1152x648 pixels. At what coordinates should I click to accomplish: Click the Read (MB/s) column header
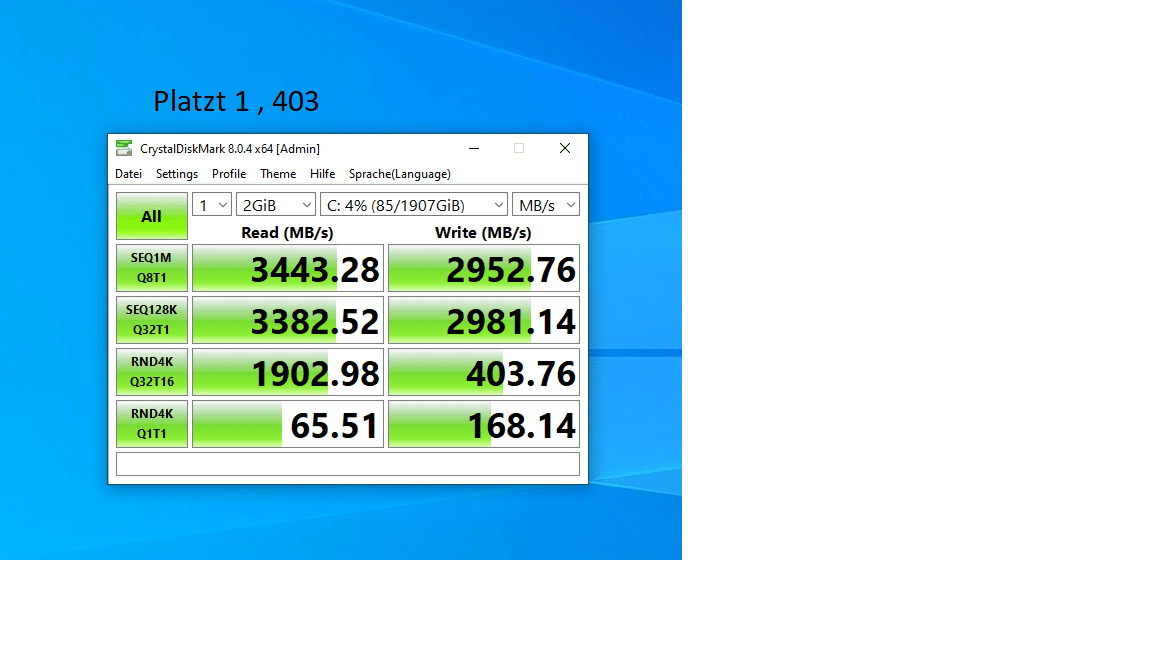[x=287, y=233]
